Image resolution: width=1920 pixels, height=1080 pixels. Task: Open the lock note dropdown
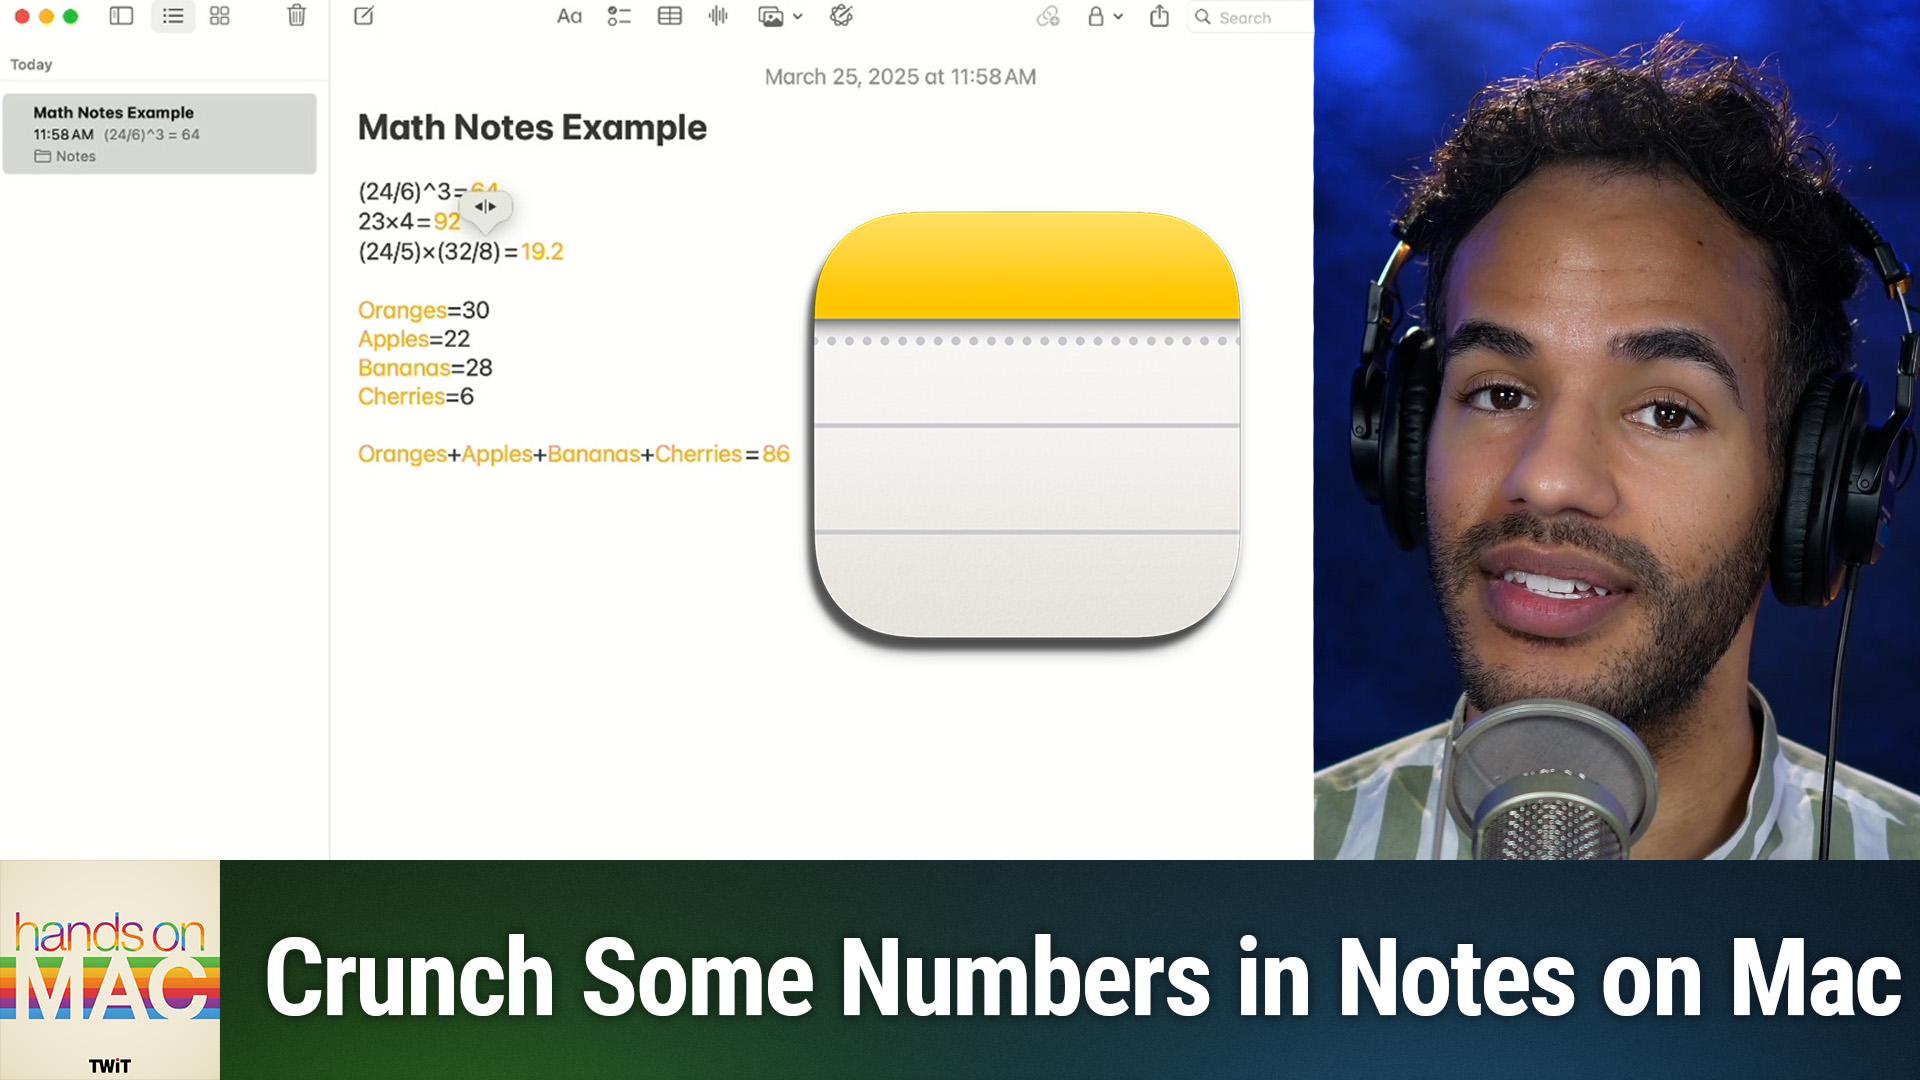coord(1105,16)
